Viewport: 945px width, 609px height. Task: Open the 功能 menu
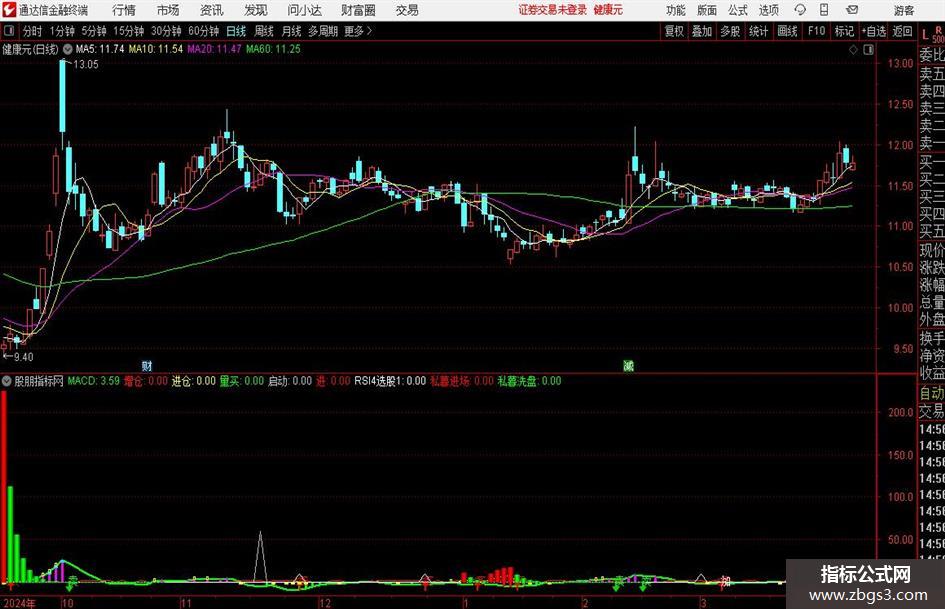coord(676,10)
